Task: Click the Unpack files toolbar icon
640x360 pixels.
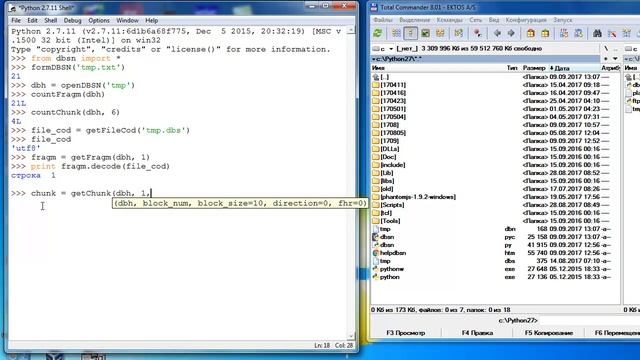Action: click(545, 33)
